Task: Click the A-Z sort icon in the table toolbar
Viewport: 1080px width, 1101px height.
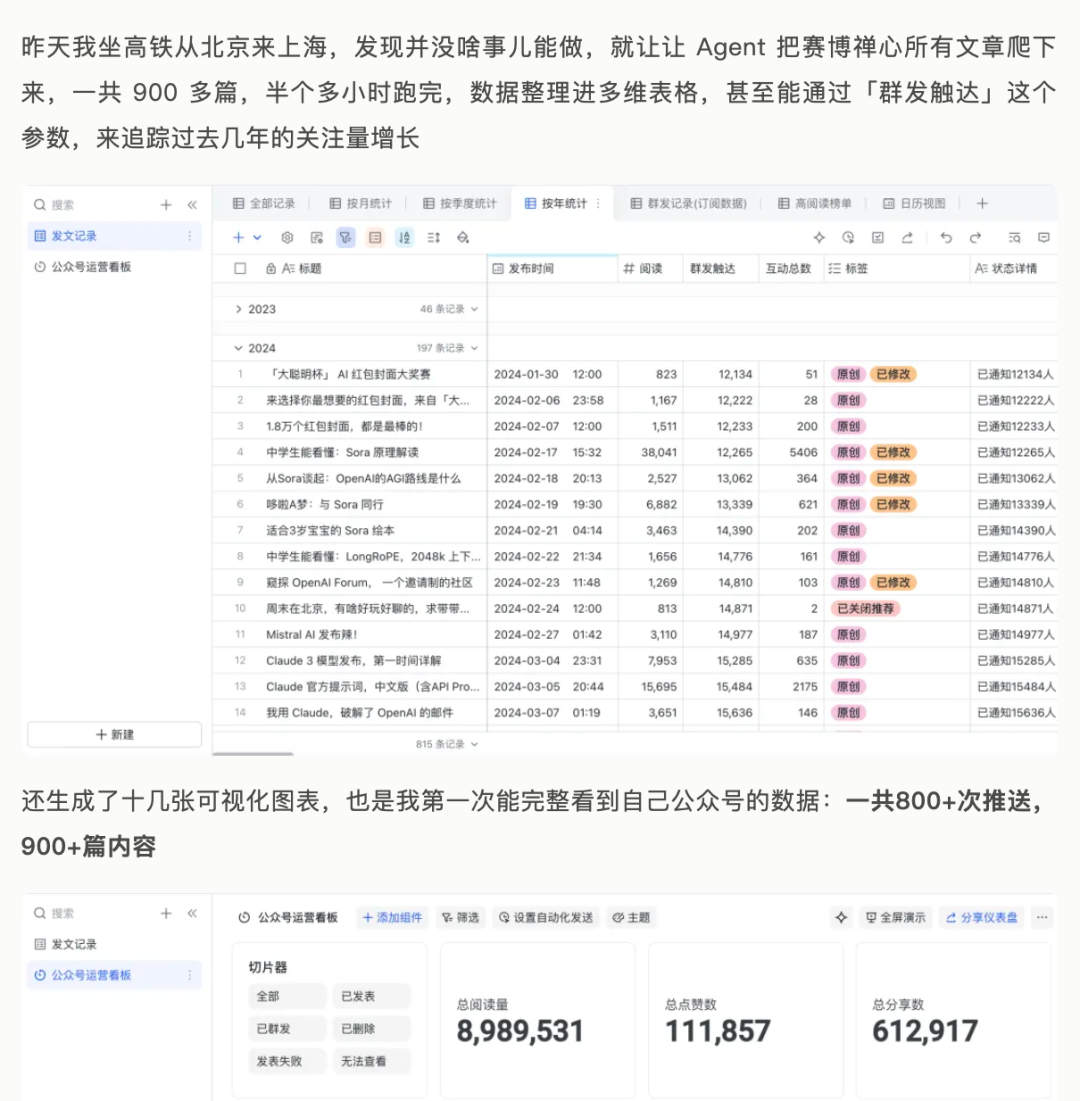Action: click(x=404, y=238)
